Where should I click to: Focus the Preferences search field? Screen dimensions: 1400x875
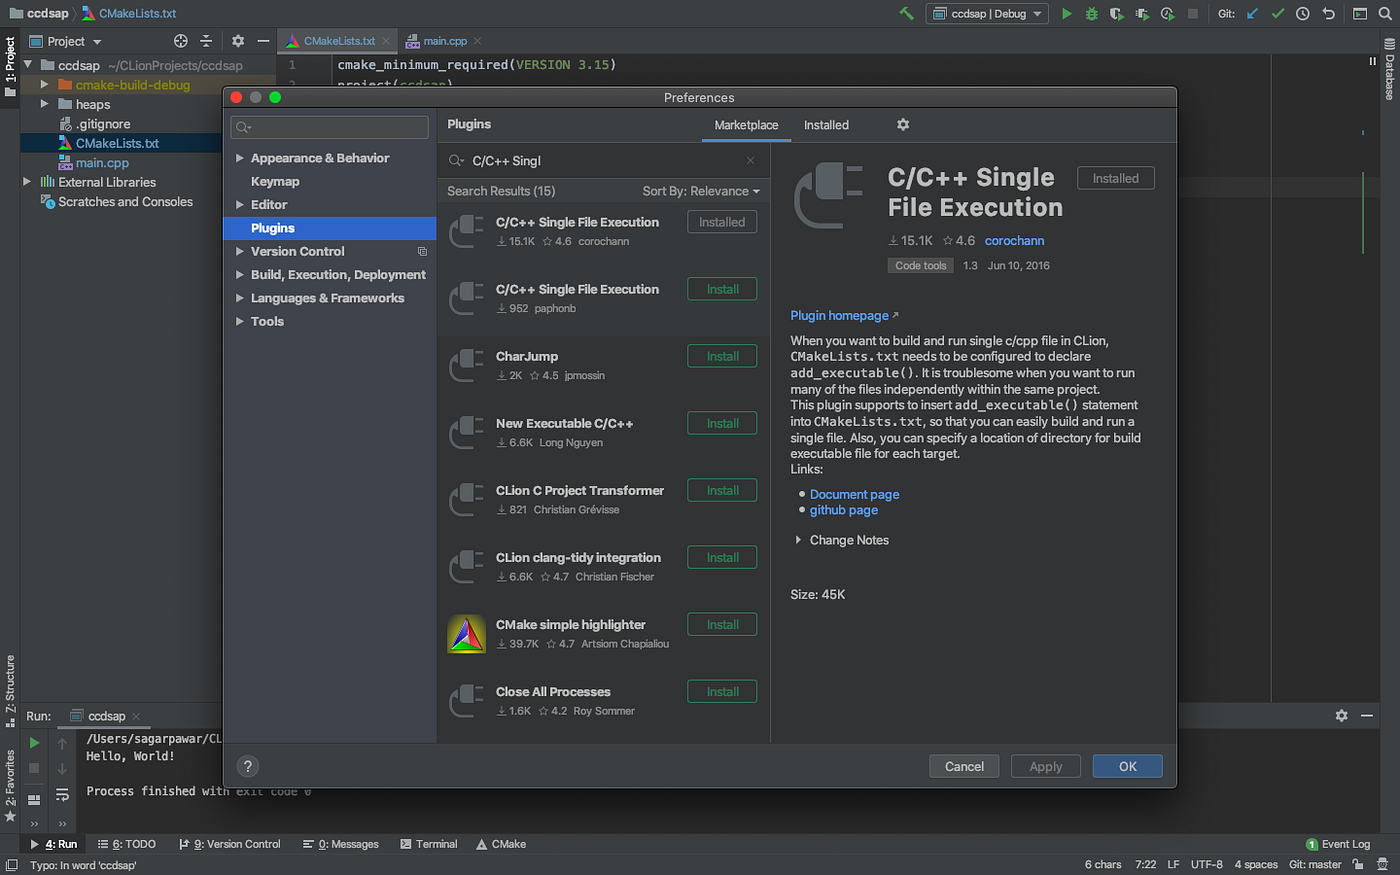[x=330, y=127]
